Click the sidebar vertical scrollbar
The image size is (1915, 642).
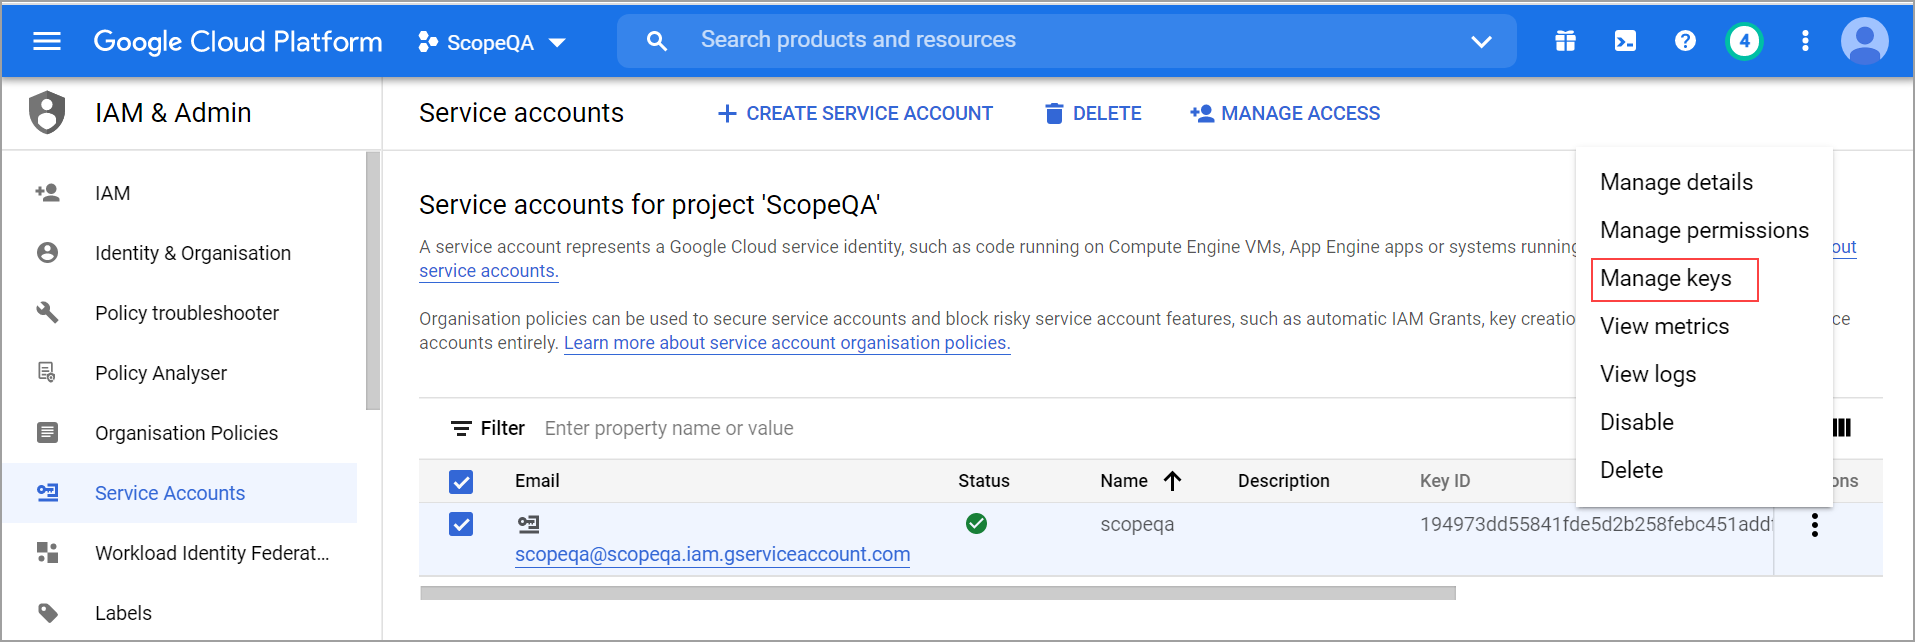pyautogui.click(x=373, y=281)
